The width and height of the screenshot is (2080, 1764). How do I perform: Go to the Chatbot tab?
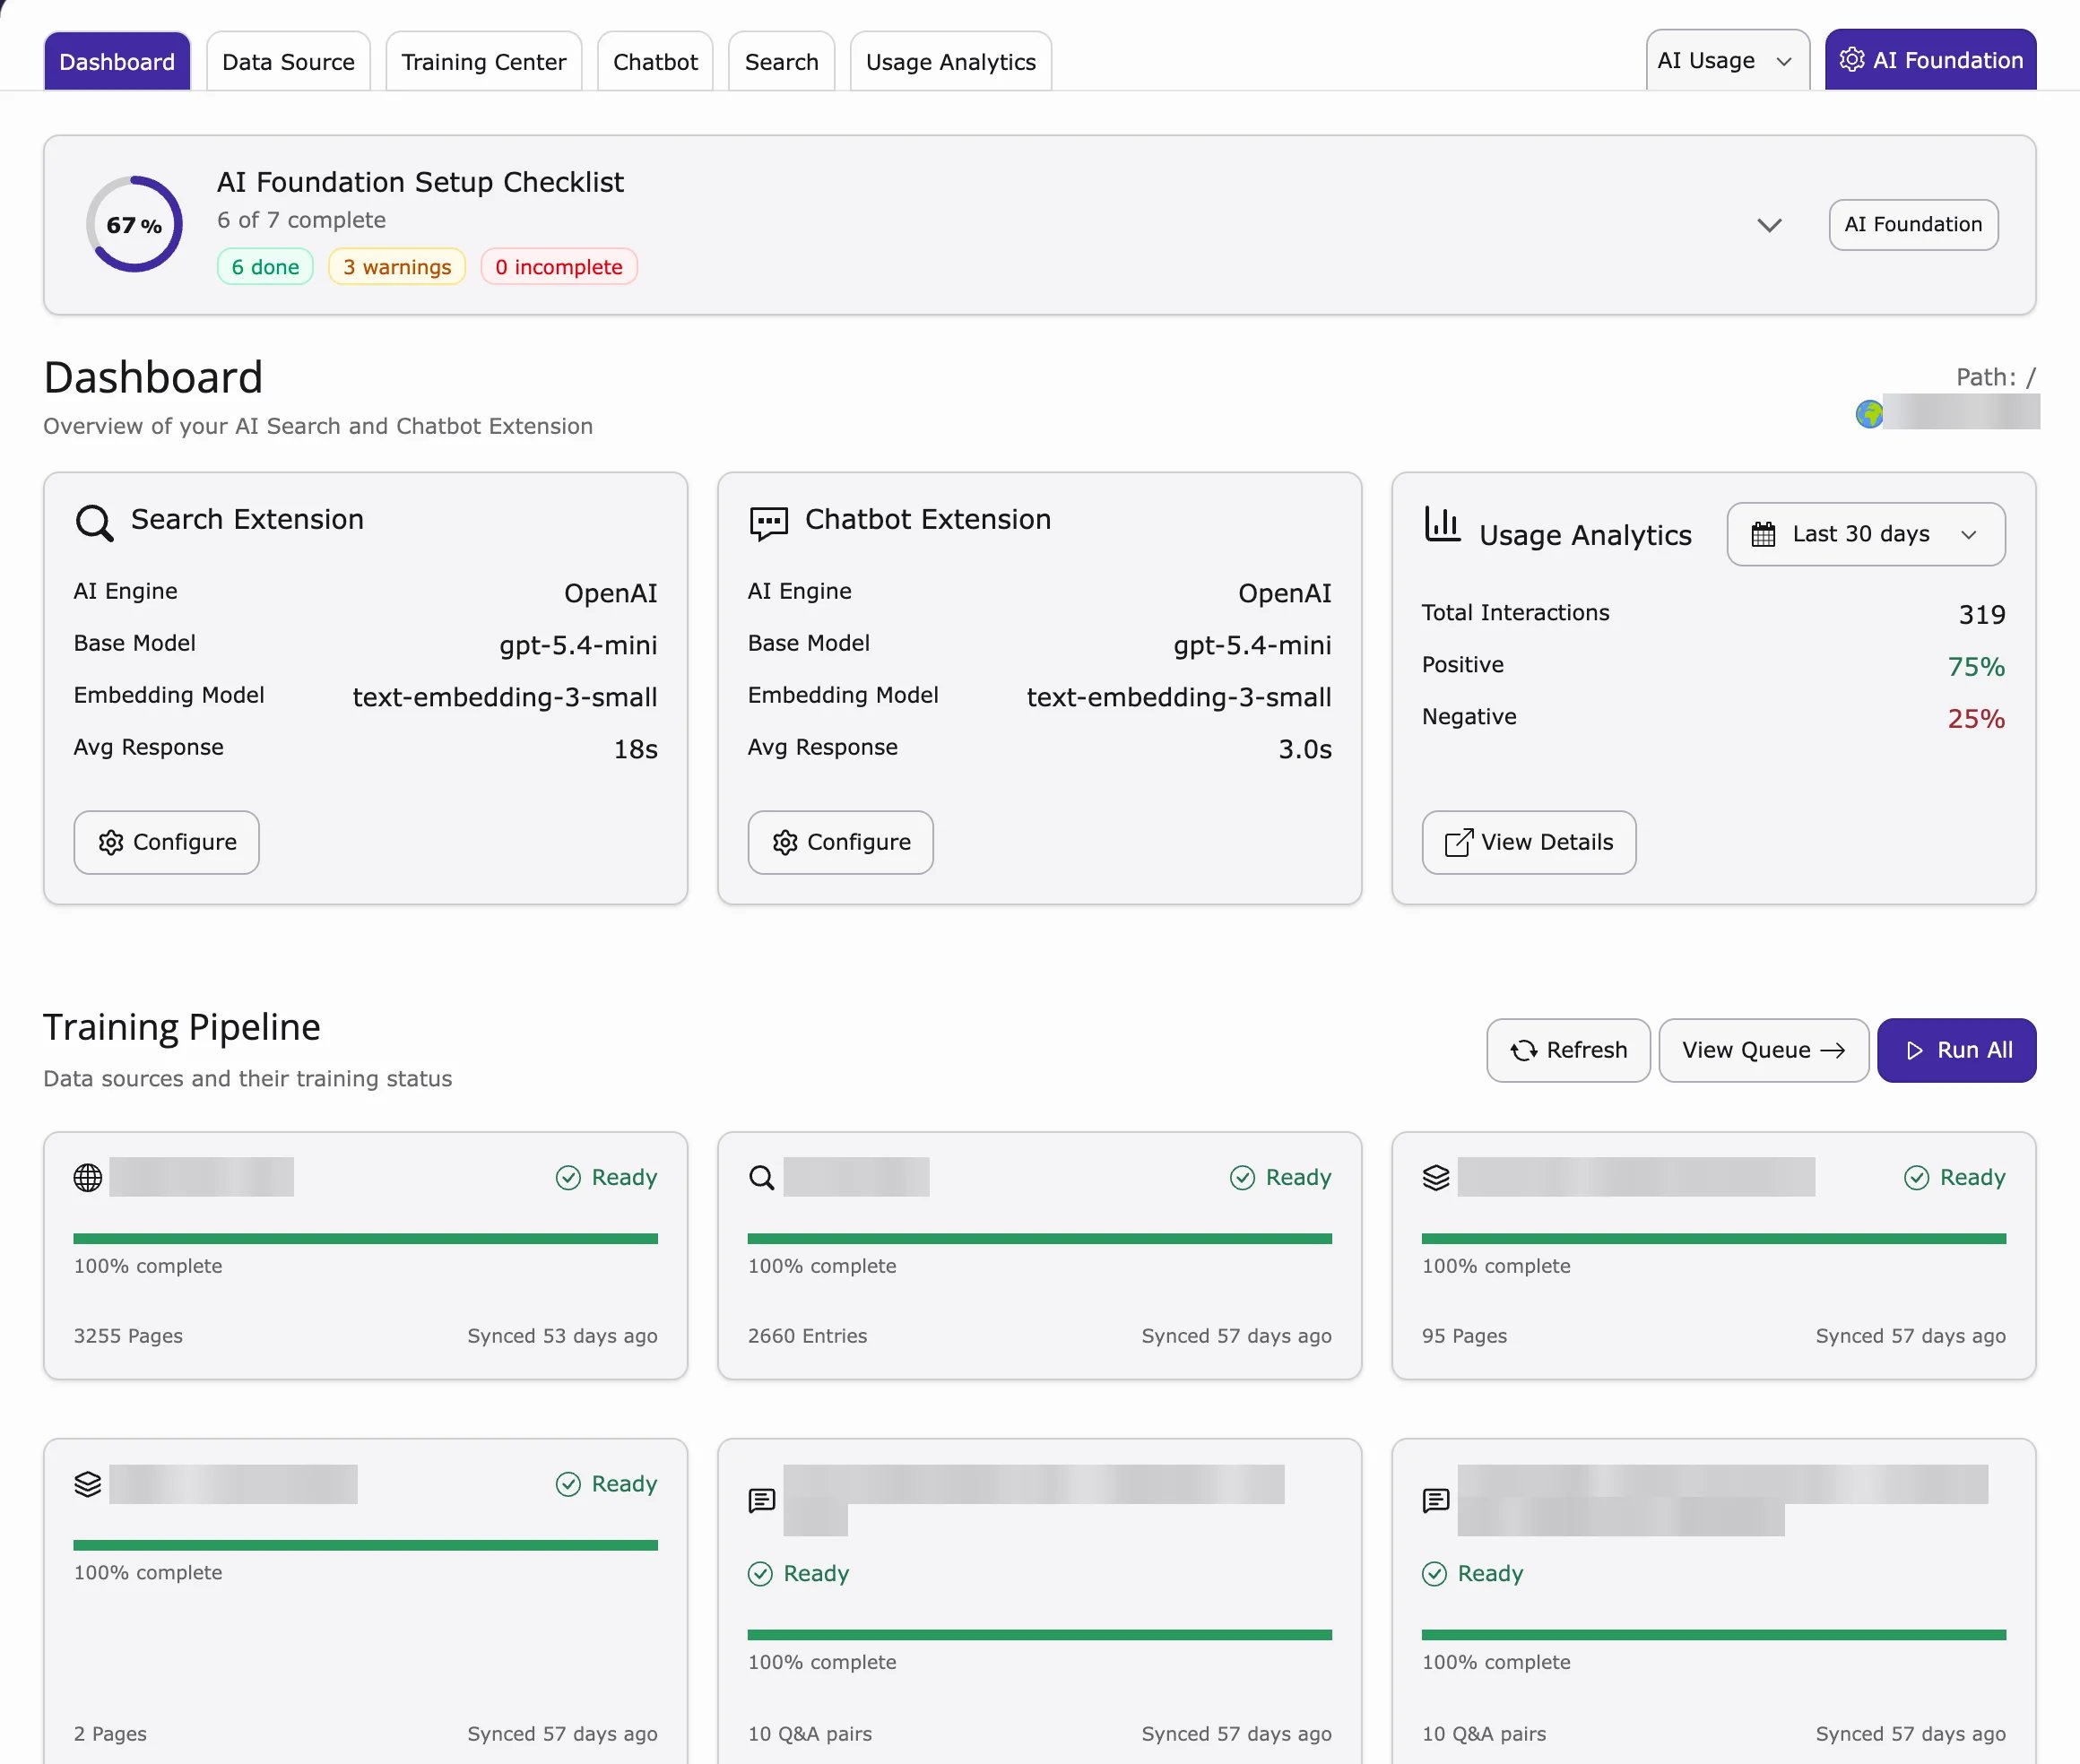655,61
